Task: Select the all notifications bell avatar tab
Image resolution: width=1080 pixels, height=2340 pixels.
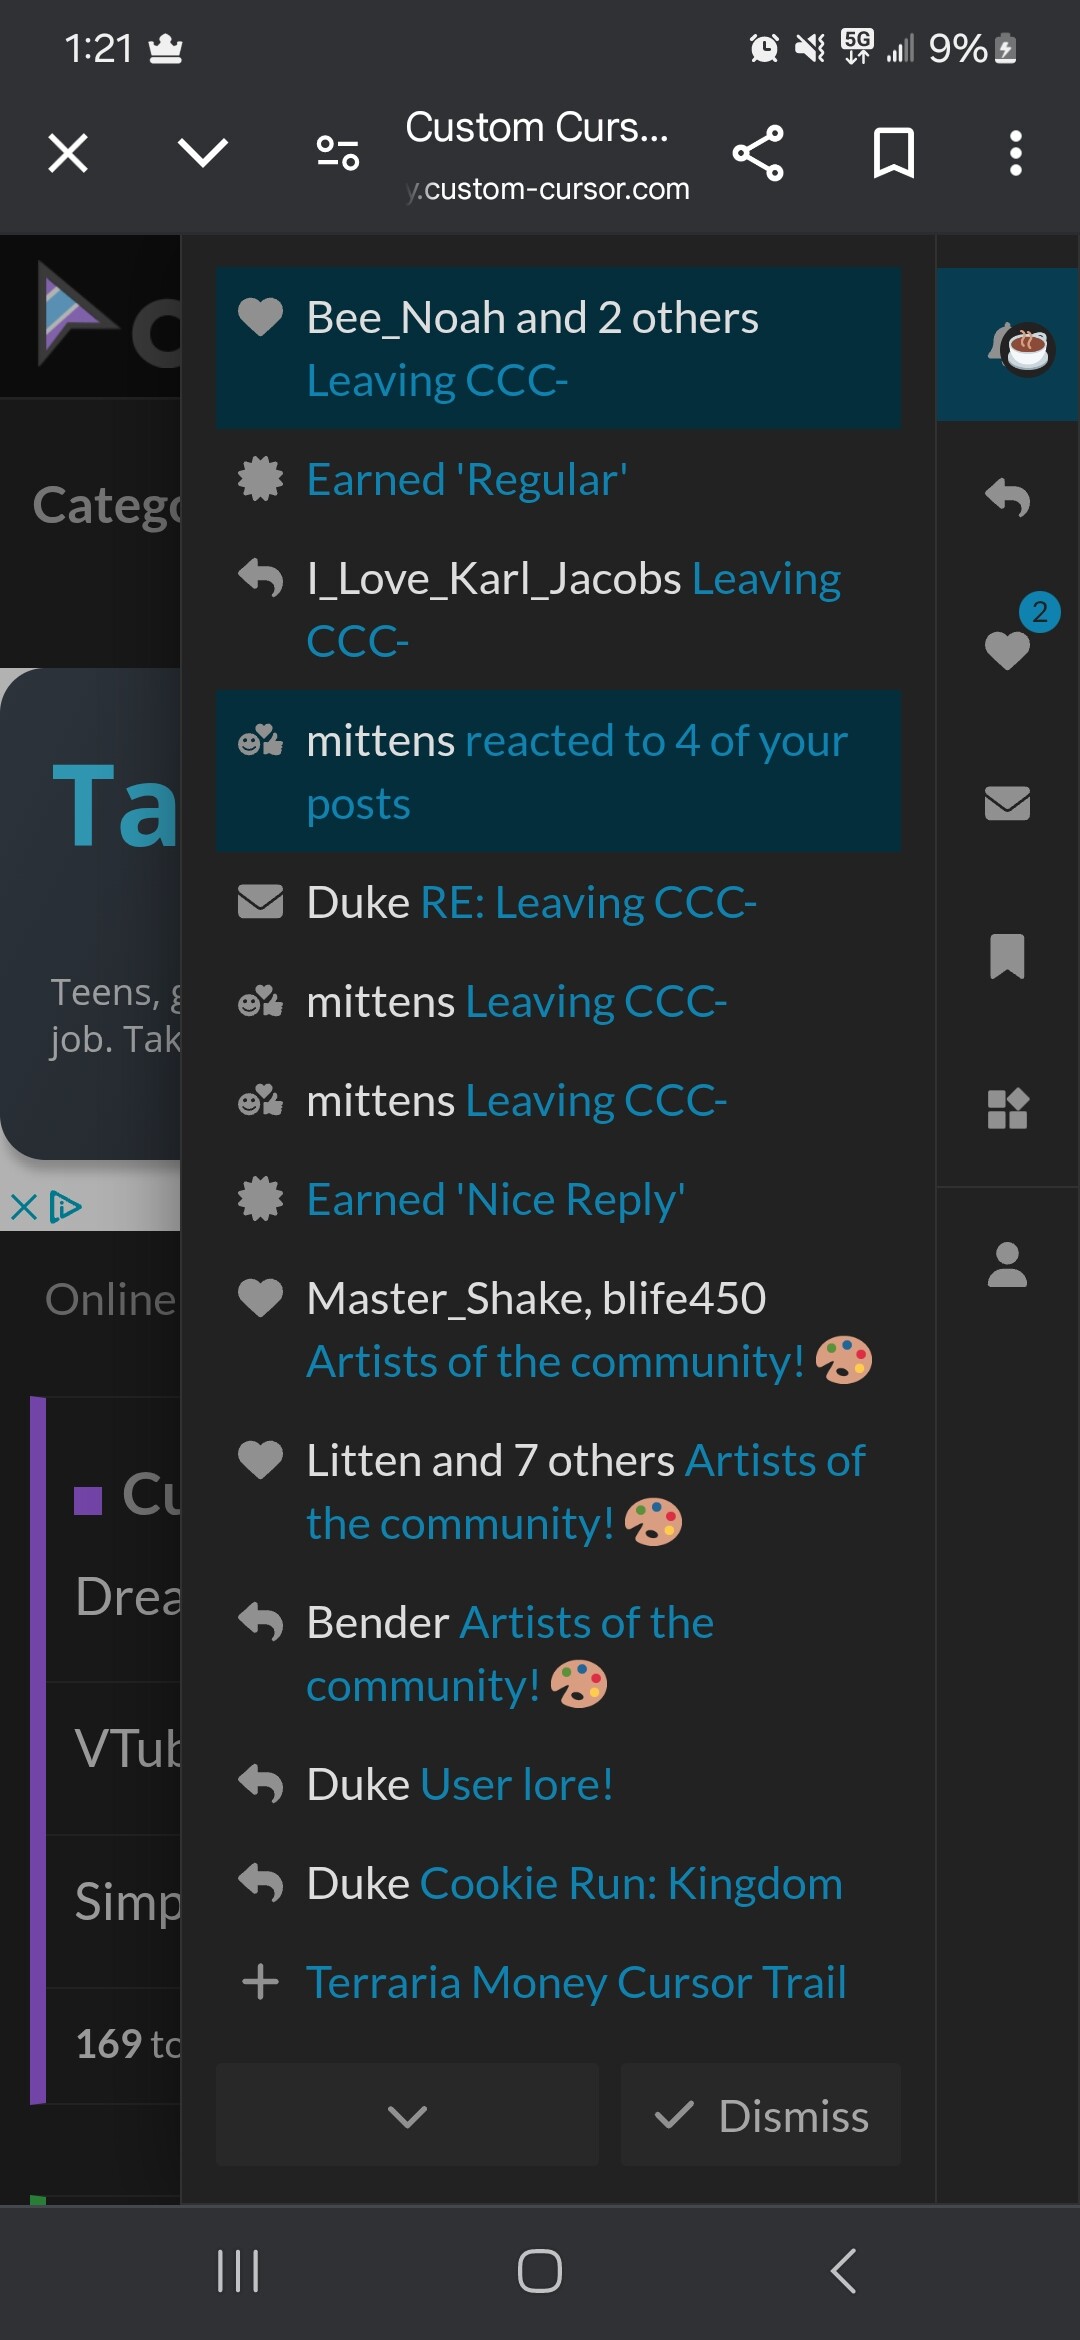Action: pos(1007,345)
